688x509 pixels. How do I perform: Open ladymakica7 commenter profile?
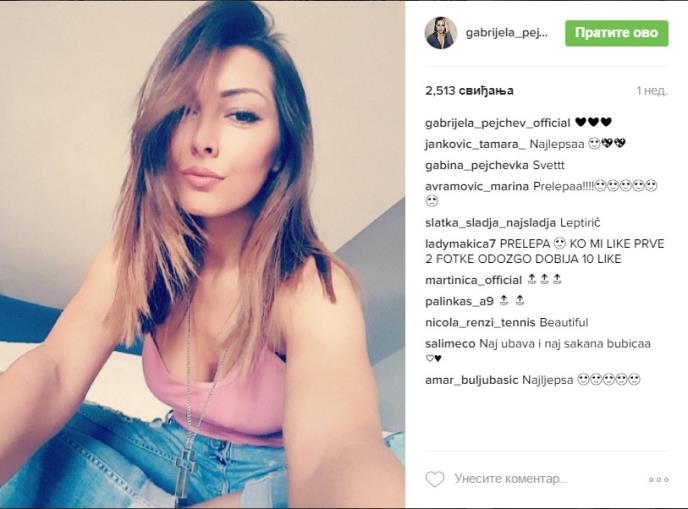[x=460, y=244]
